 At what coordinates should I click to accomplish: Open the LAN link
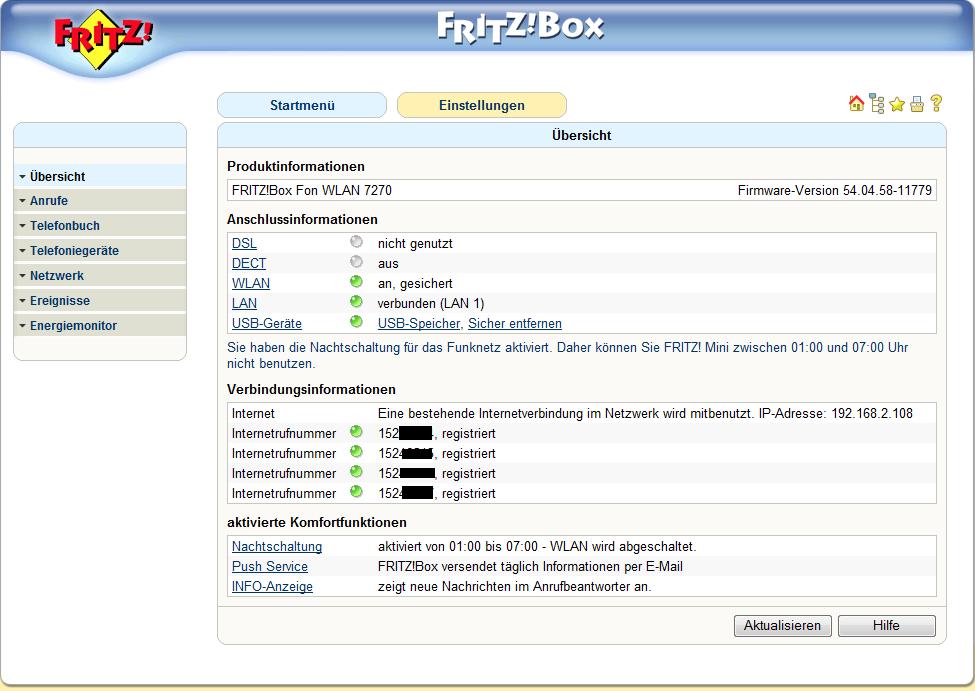(x=244, y=304)
